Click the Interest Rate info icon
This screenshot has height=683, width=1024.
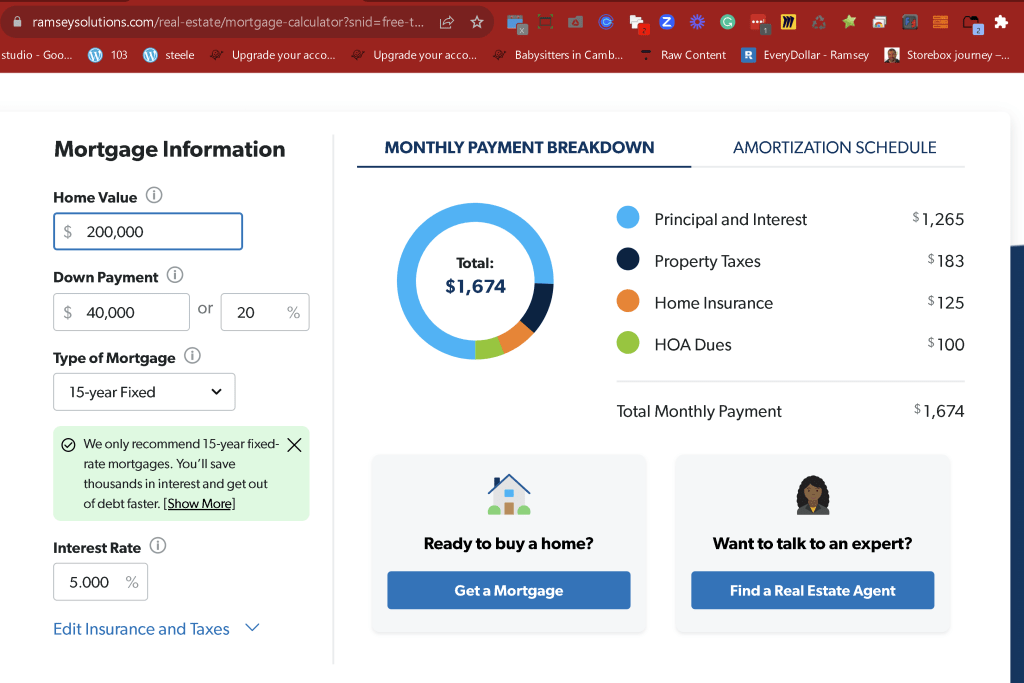coord(158,545)
